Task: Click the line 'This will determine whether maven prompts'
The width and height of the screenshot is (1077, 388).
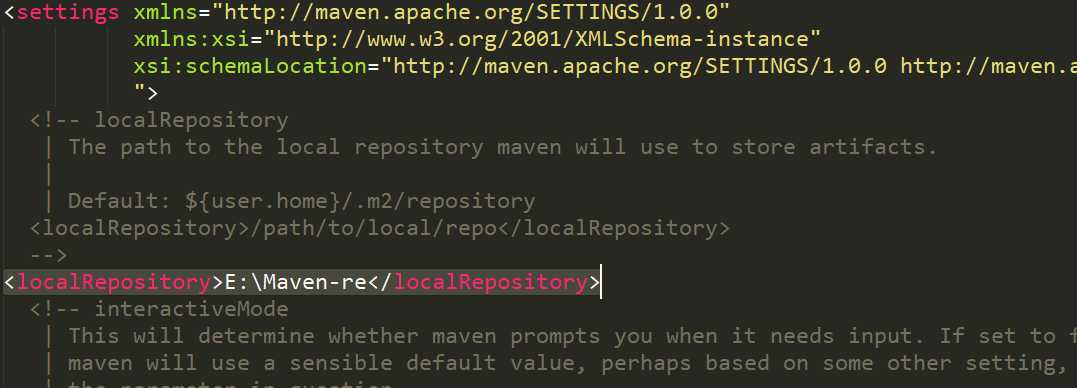Action: tap(571, 336)
